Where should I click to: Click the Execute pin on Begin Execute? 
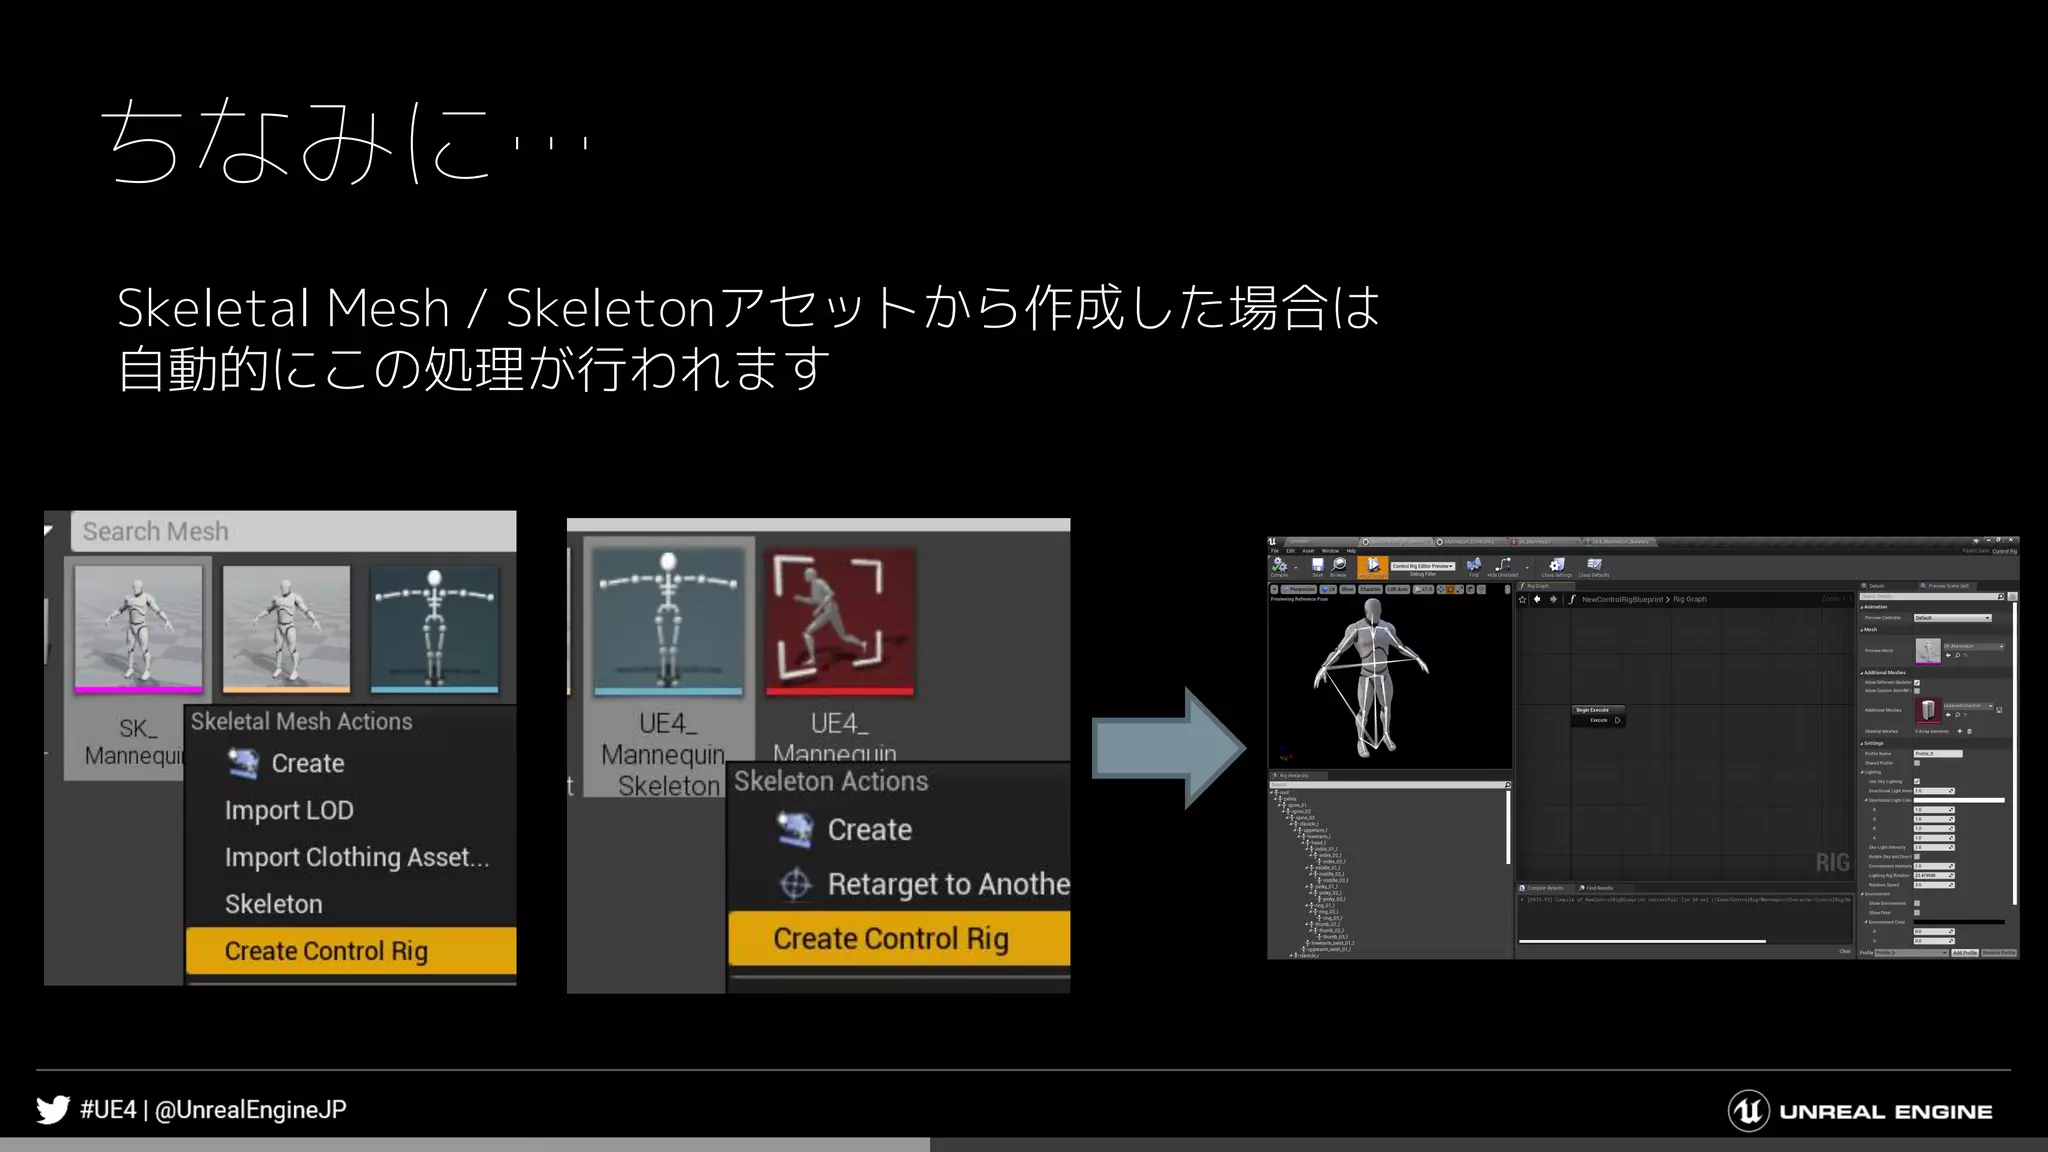click(x=1617, y=720)
